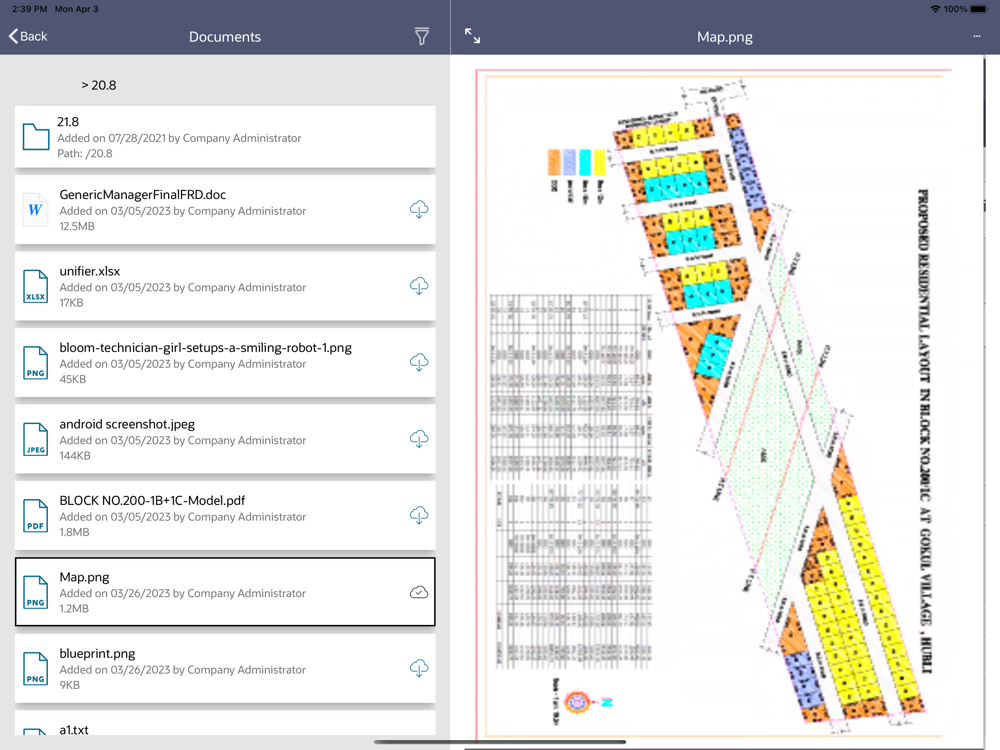Viewport: 1000px width, 750px height.
Task: Select unifier.xlsx file name
Action: 90,271
